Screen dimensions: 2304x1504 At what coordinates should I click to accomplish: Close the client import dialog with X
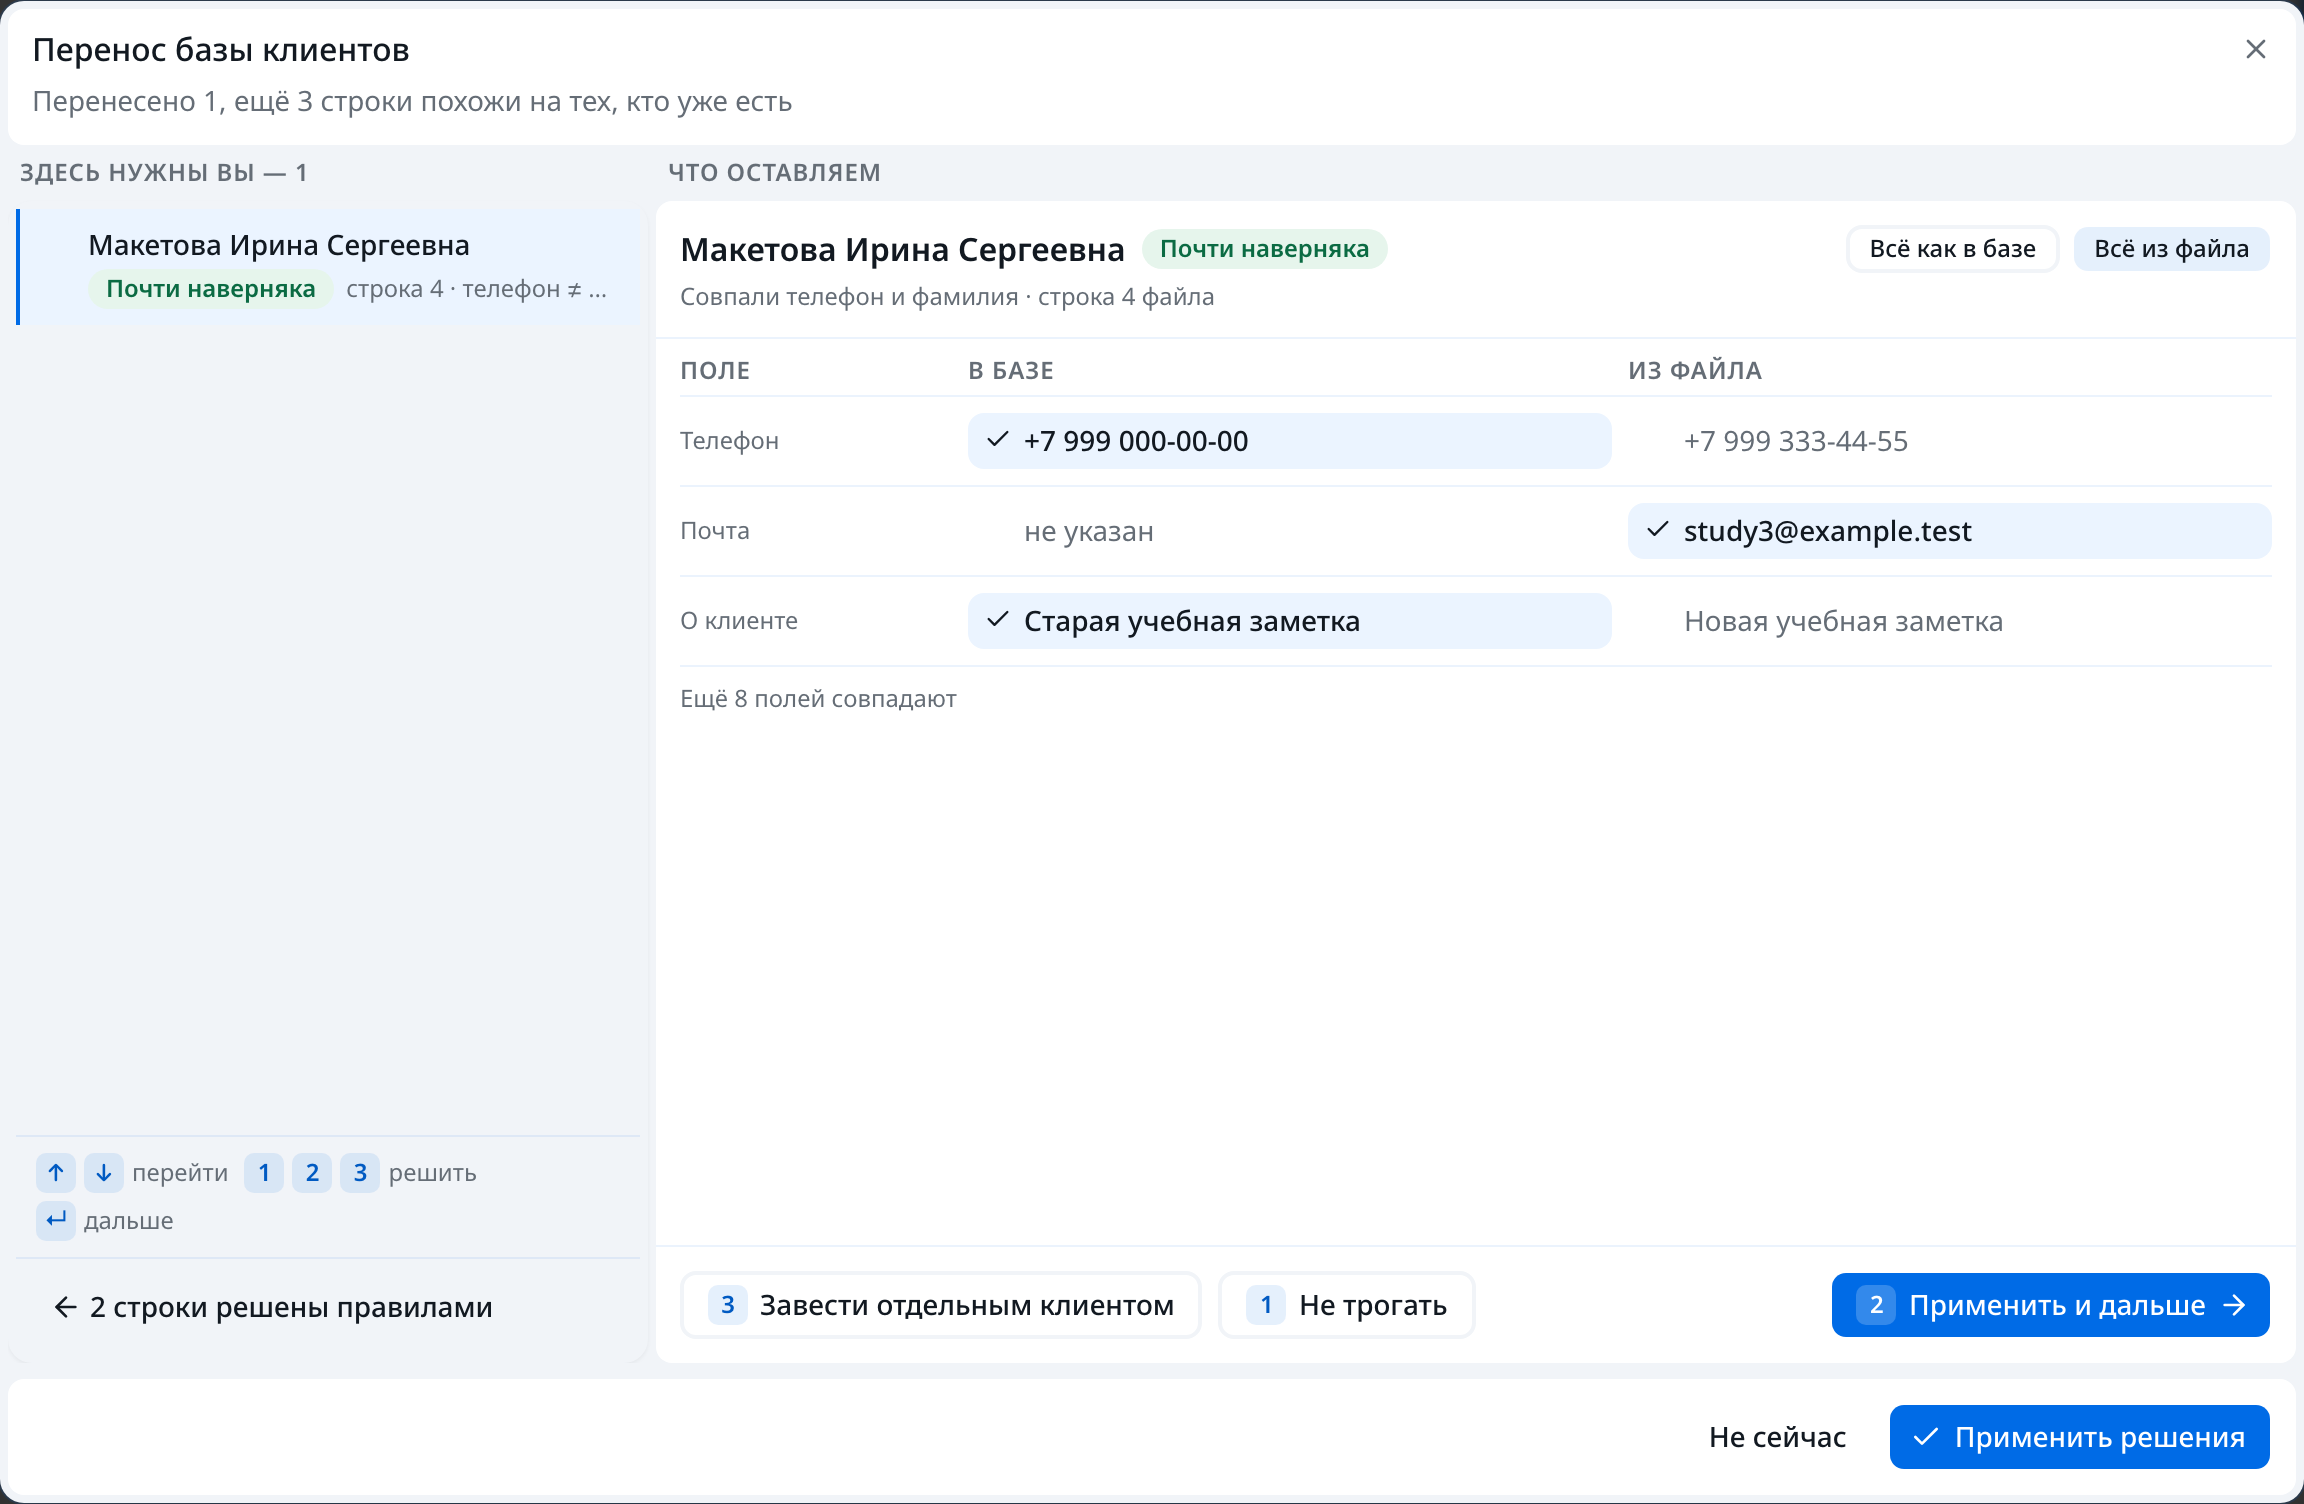(x=2255, y=49)
